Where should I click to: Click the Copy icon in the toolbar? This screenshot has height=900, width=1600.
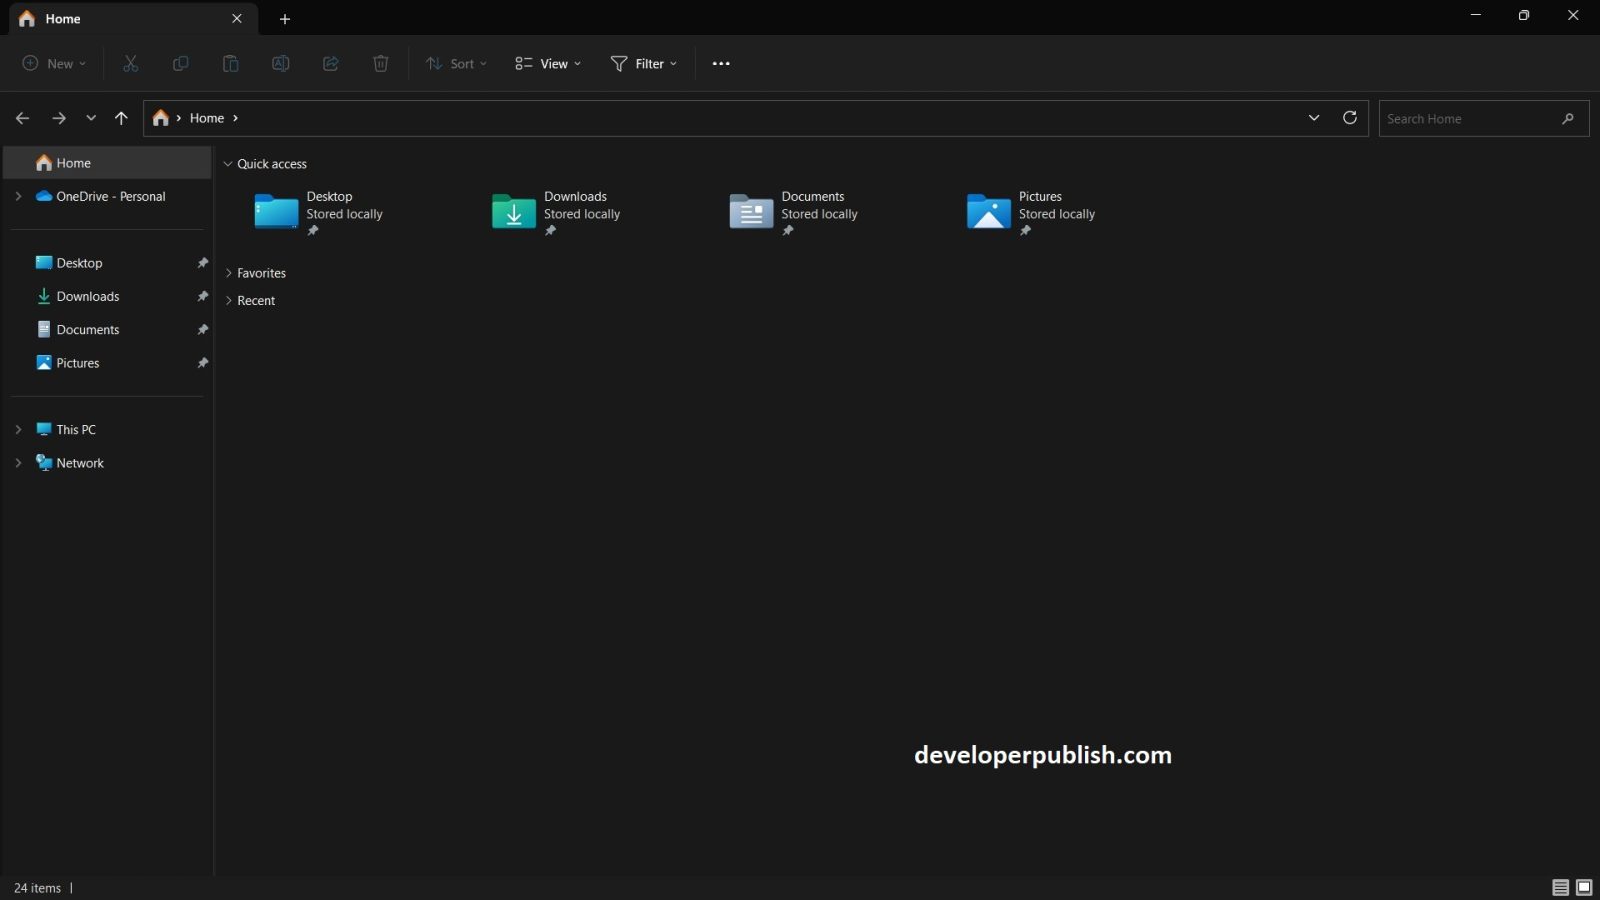180,63
